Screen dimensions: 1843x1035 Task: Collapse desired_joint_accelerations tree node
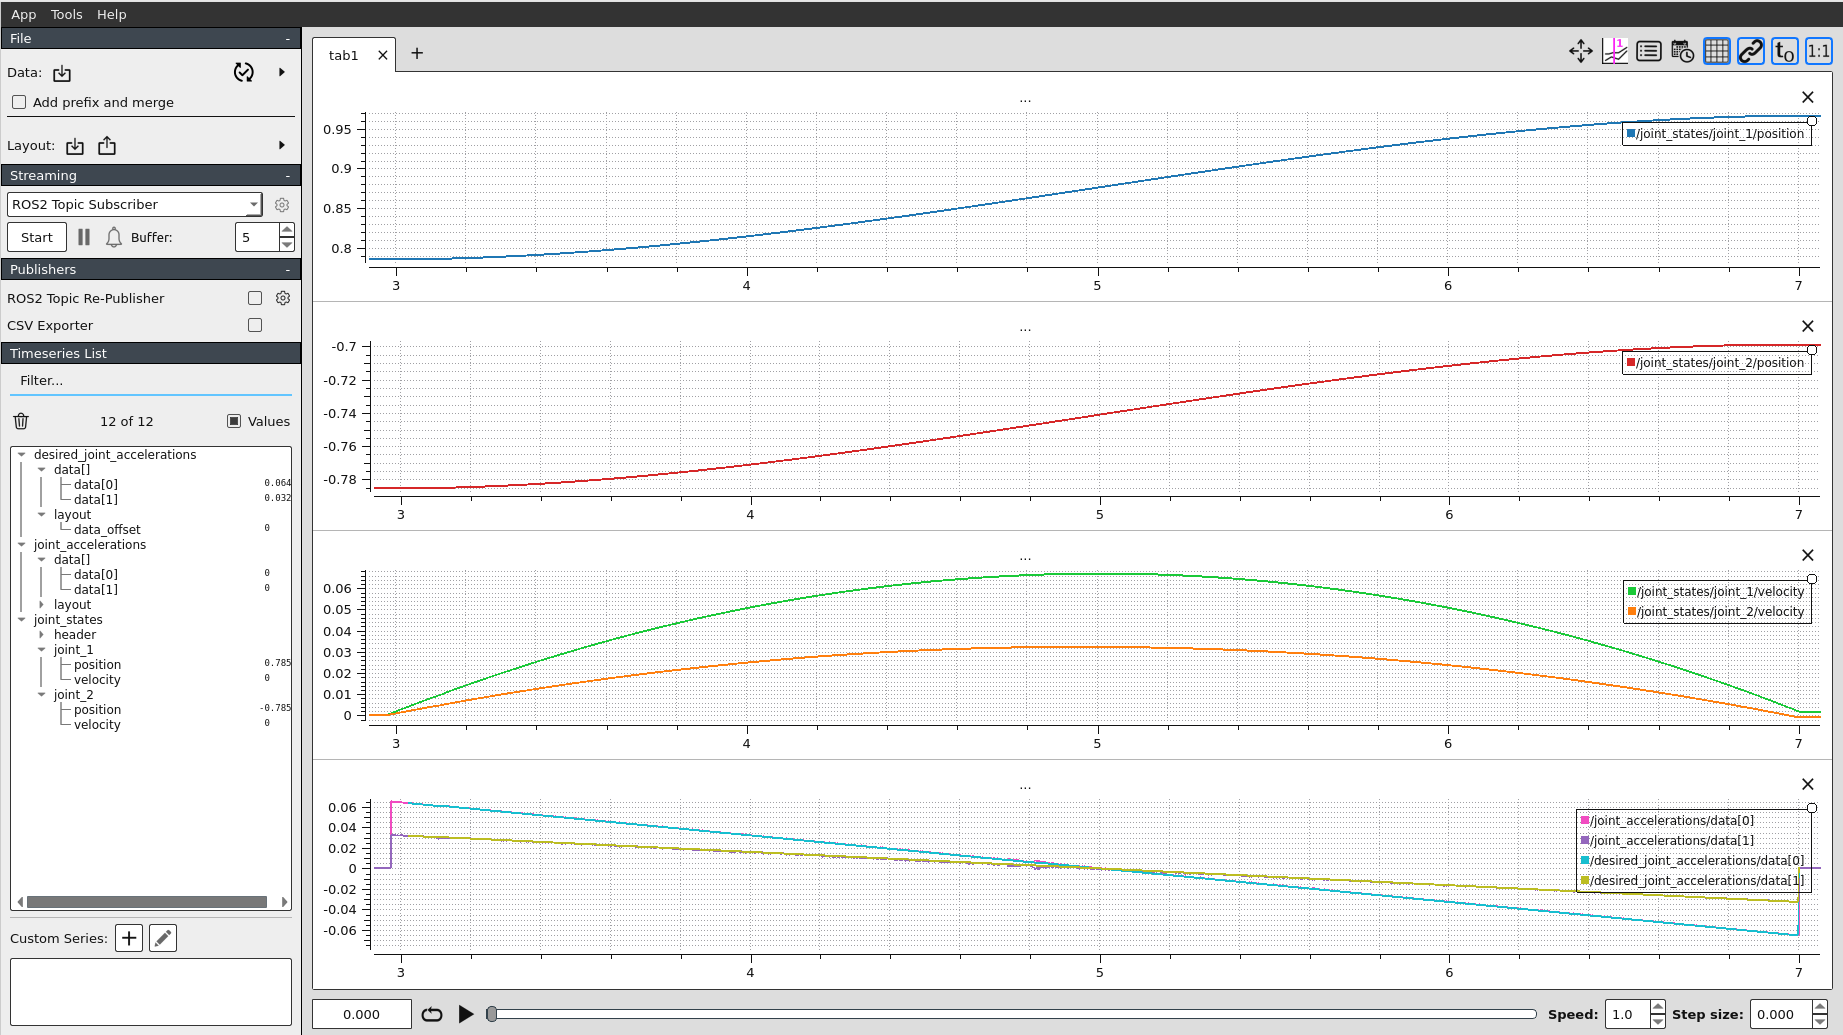tap(21, 454)
